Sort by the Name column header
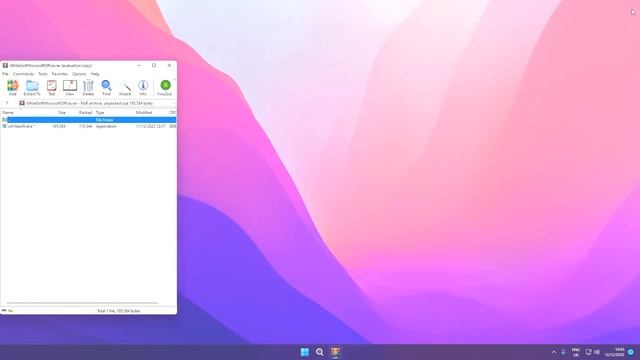Viewport: 640px width, 360px height. tap(8, 113)
